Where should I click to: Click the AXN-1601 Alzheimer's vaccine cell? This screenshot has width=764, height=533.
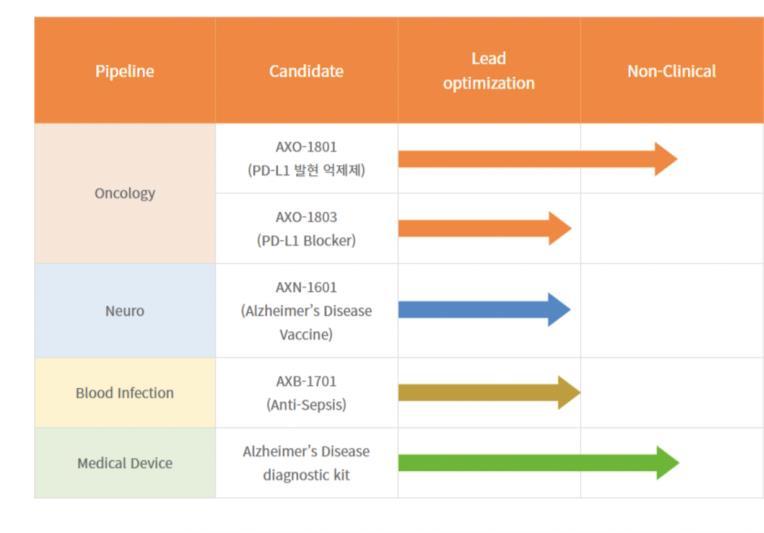click(x=306, y=311)
